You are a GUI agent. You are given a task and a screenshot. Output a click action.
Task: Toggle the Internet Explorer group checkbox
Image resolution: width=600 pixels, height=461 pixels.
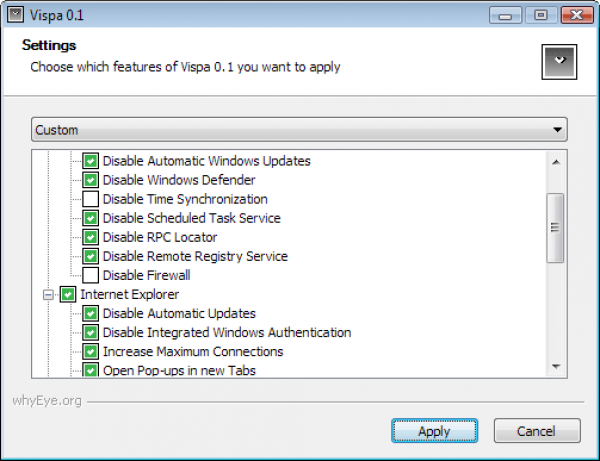[x=67, y=295]
